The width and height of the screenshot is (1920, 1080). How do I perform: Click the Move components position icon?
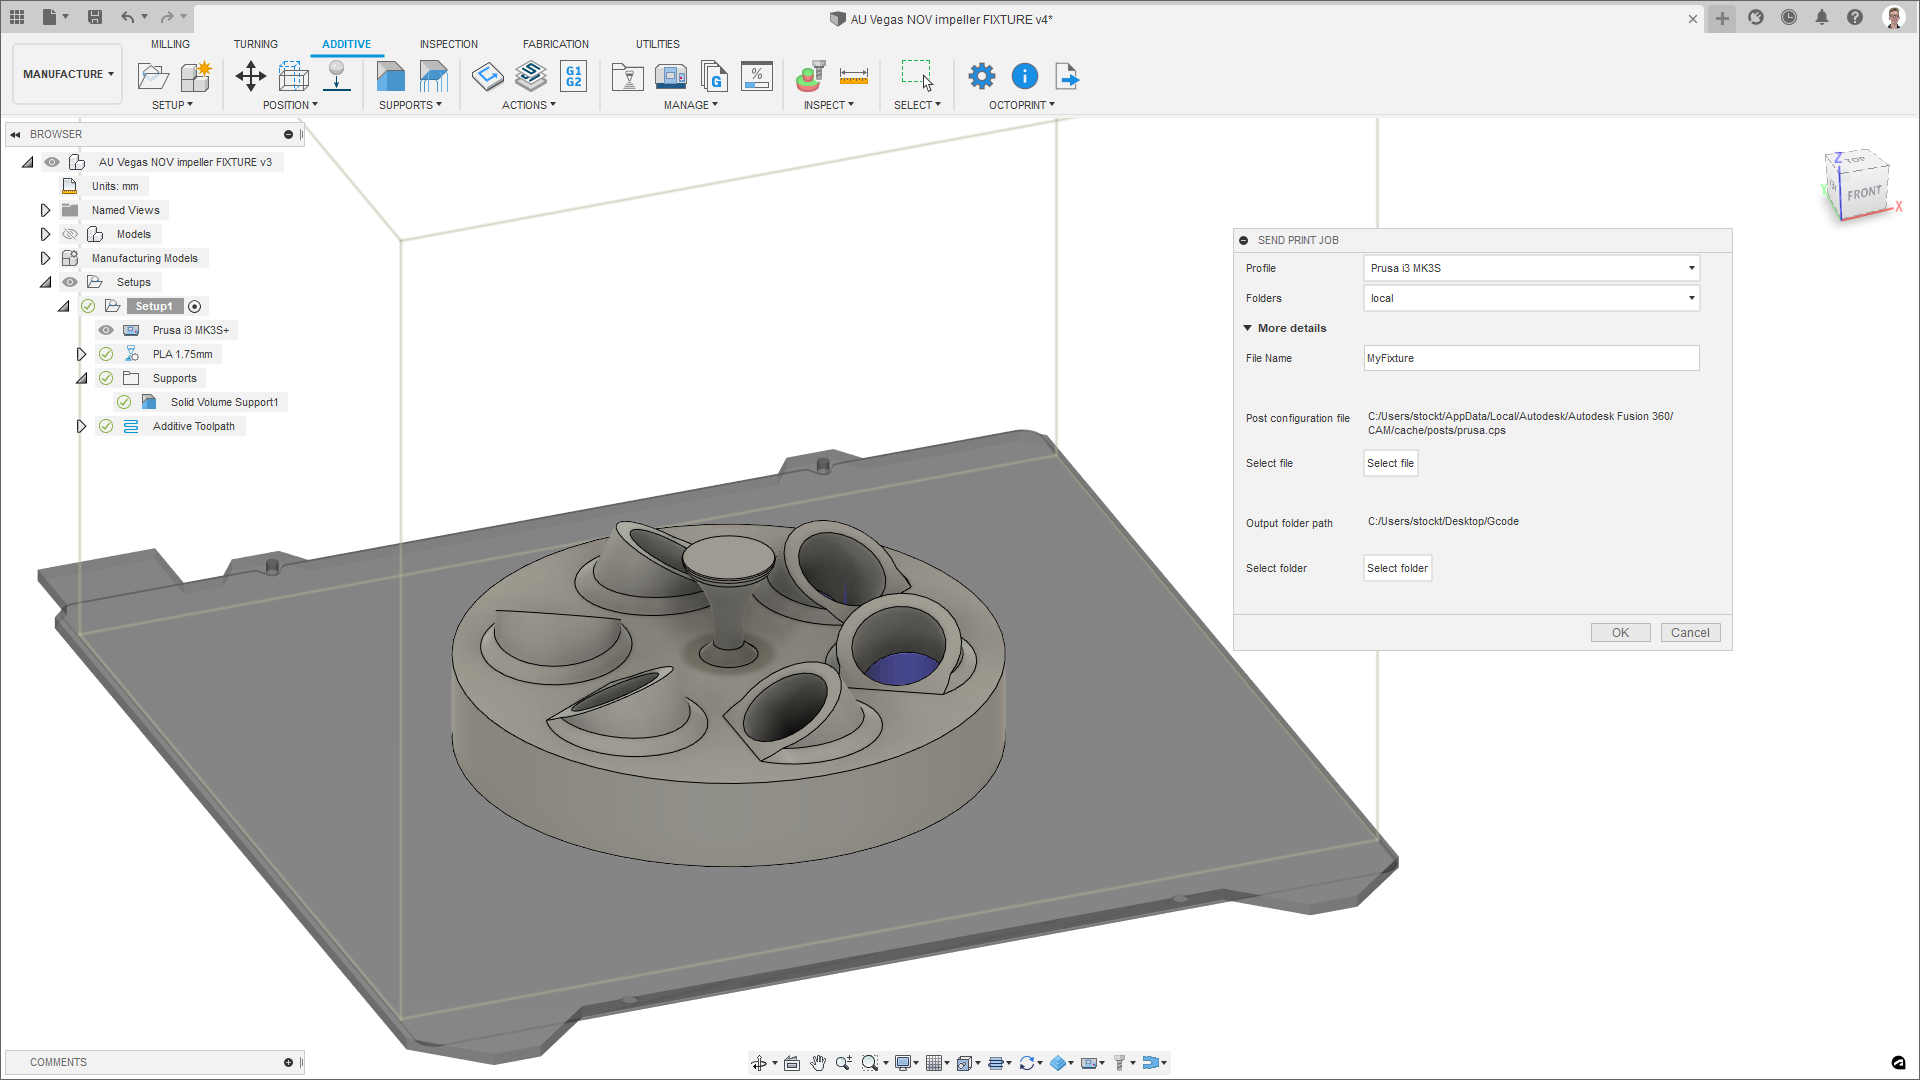point(250,76)
